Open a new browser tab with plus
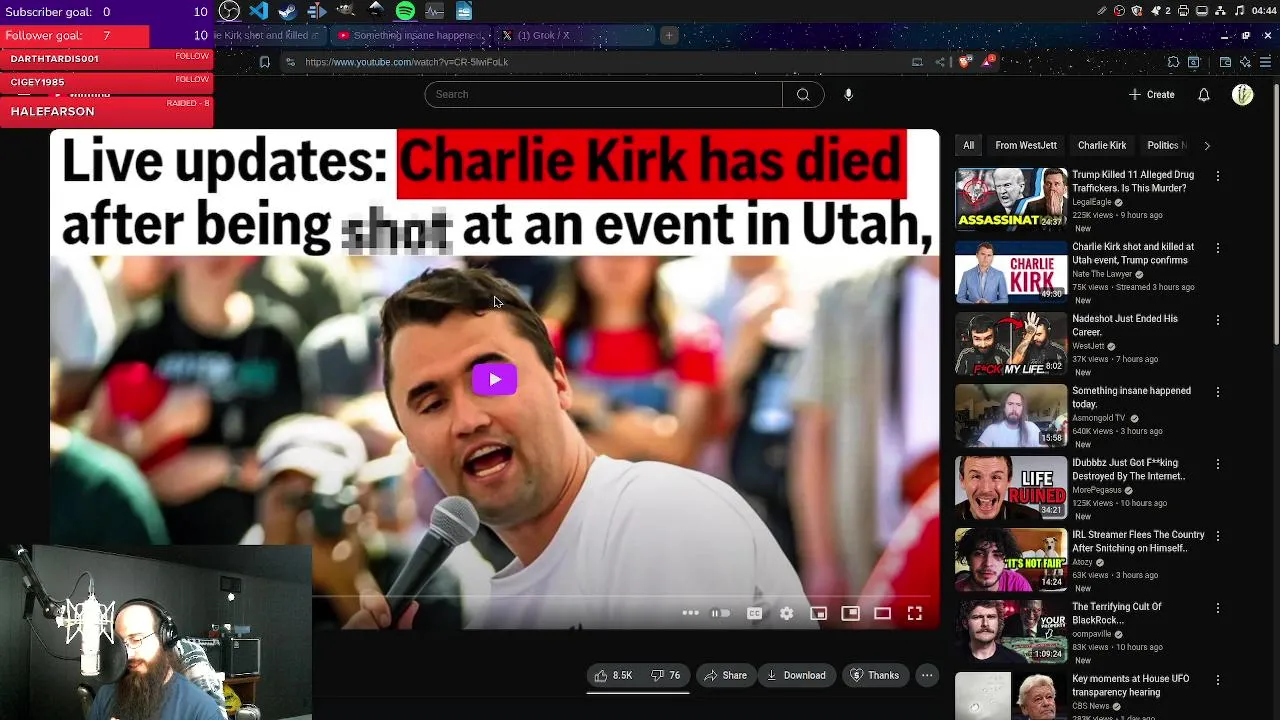The height and width of the screenshot is (720, 1280). [669, 35]
